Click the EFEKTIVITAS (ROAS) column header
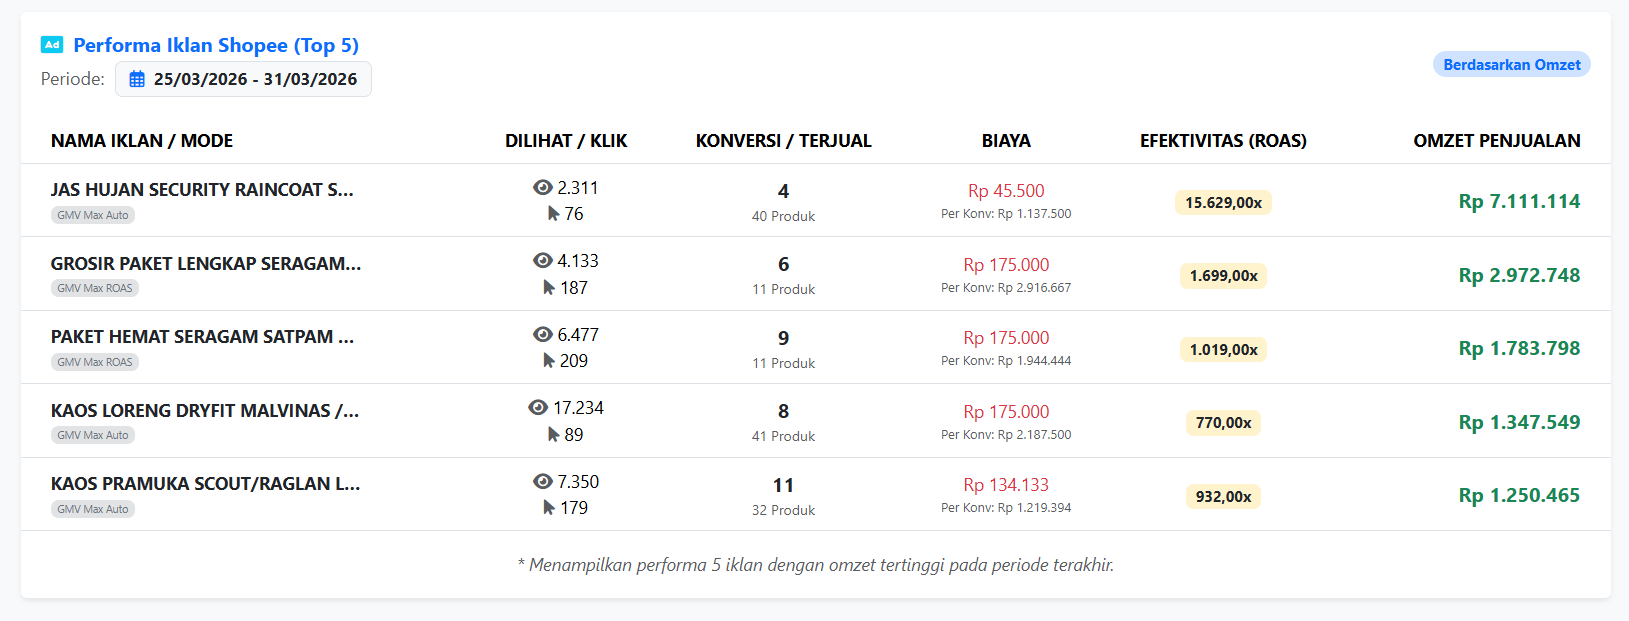The width and height of the screenshot is (1629, 621). tap(1223, 141)
